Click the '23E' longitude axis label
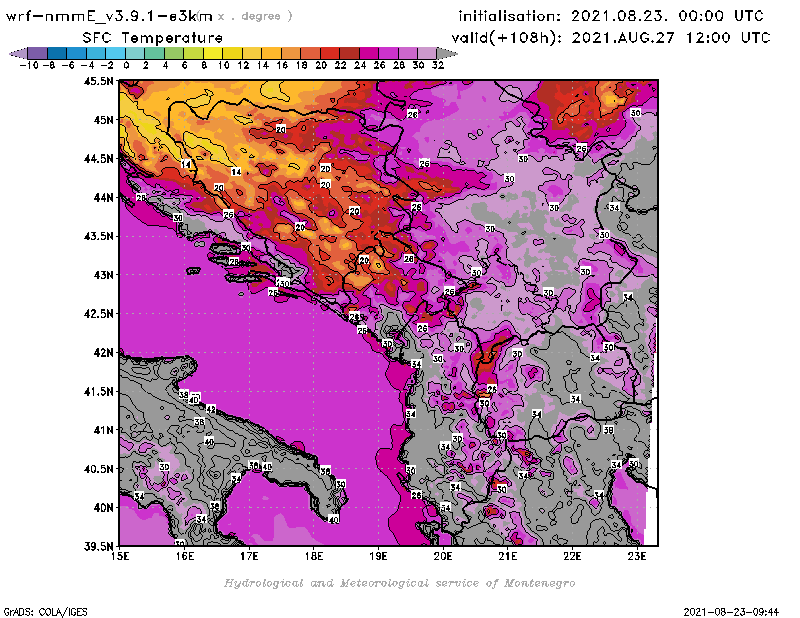The width and height of the screenshot is (800, 618). (x=637, y=556)
